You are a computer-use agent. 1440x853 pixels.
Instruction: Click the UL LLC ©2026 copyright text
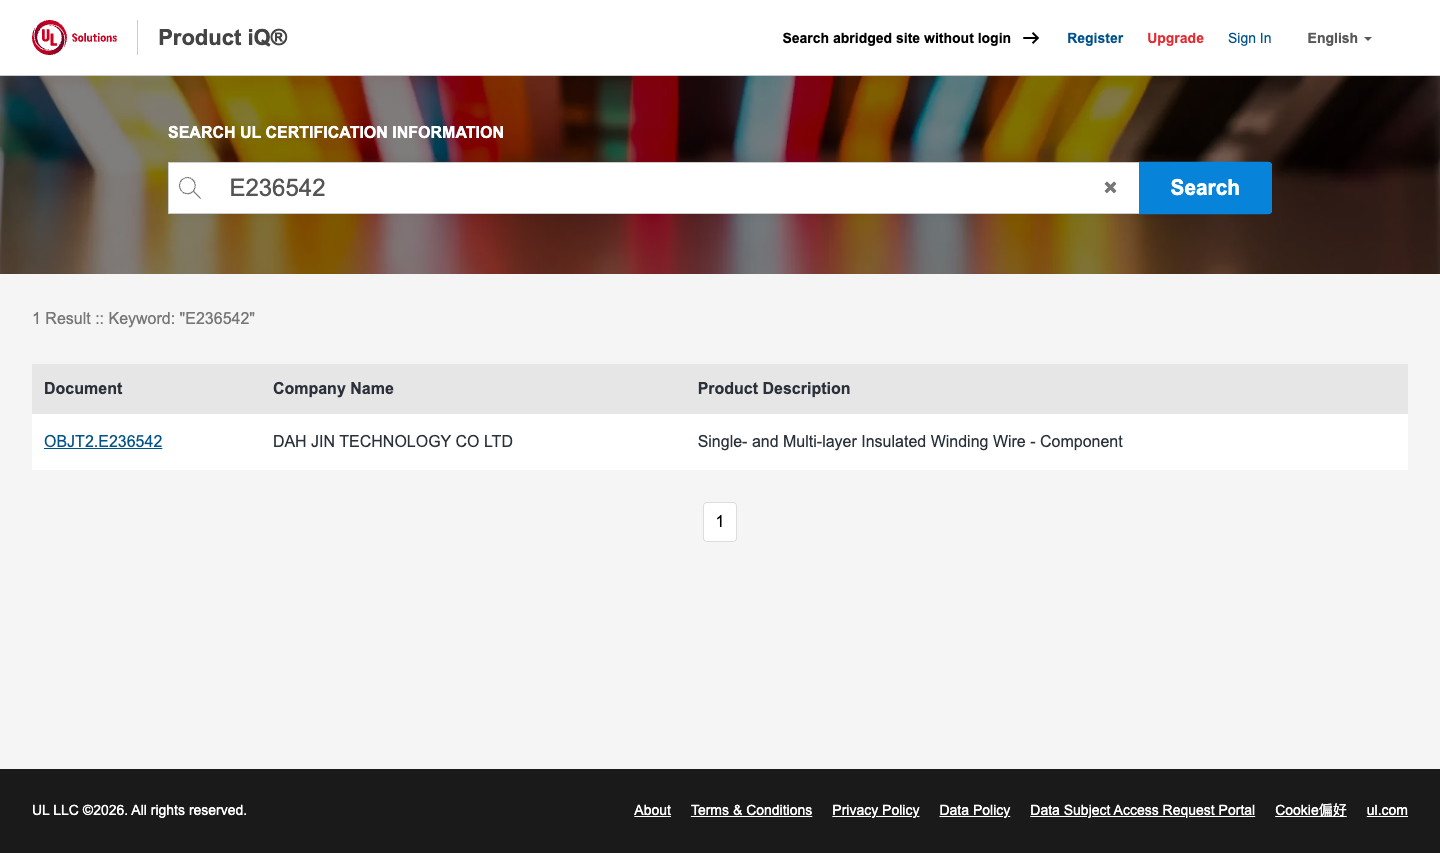click(x=139, y=810)
